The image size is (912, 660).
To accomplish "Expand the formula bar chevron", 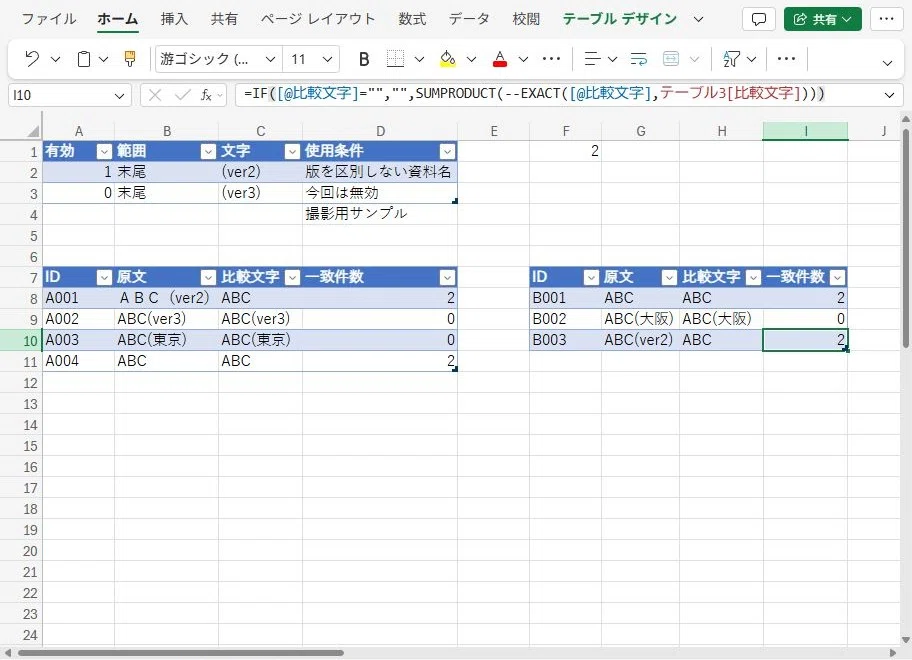I will pos(889,95).
